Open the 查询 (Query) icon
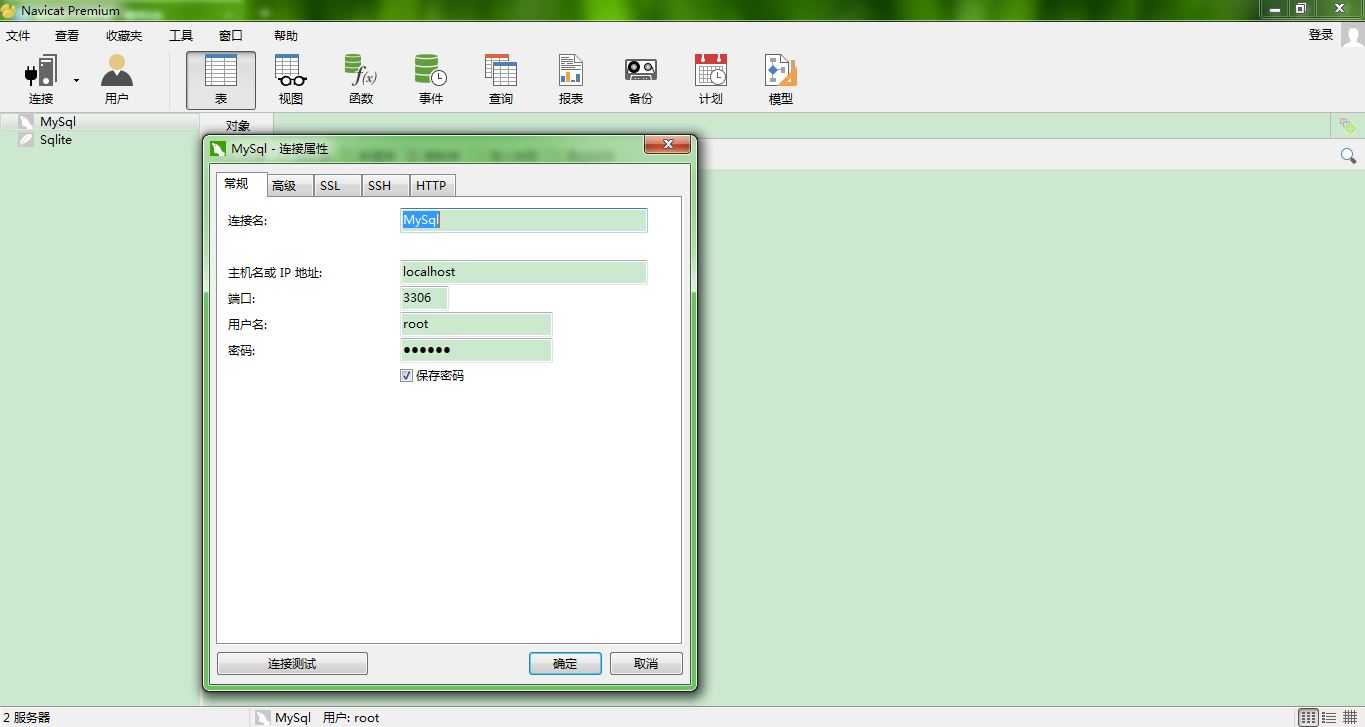The image size is (1365, 727). (501, 80)
